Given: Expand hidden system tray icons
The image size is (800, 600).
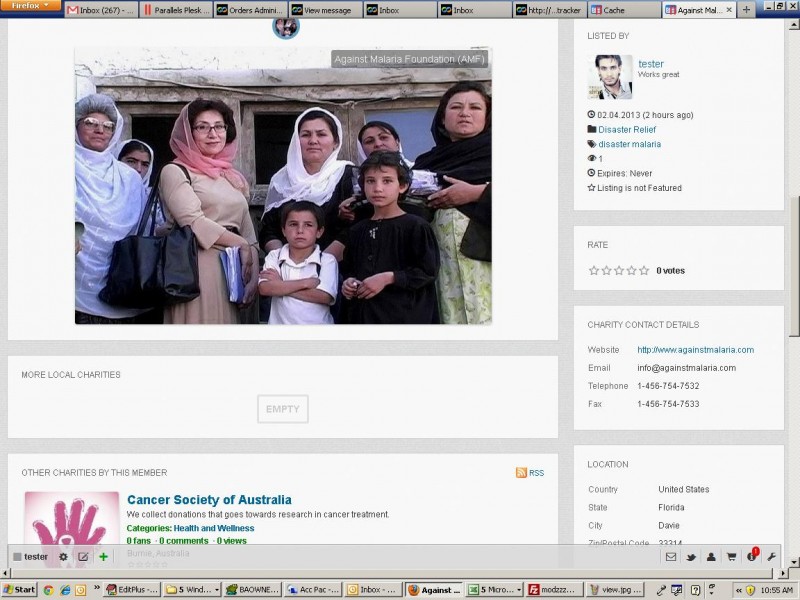Looking at the screenshot, I should coord(738,590).
